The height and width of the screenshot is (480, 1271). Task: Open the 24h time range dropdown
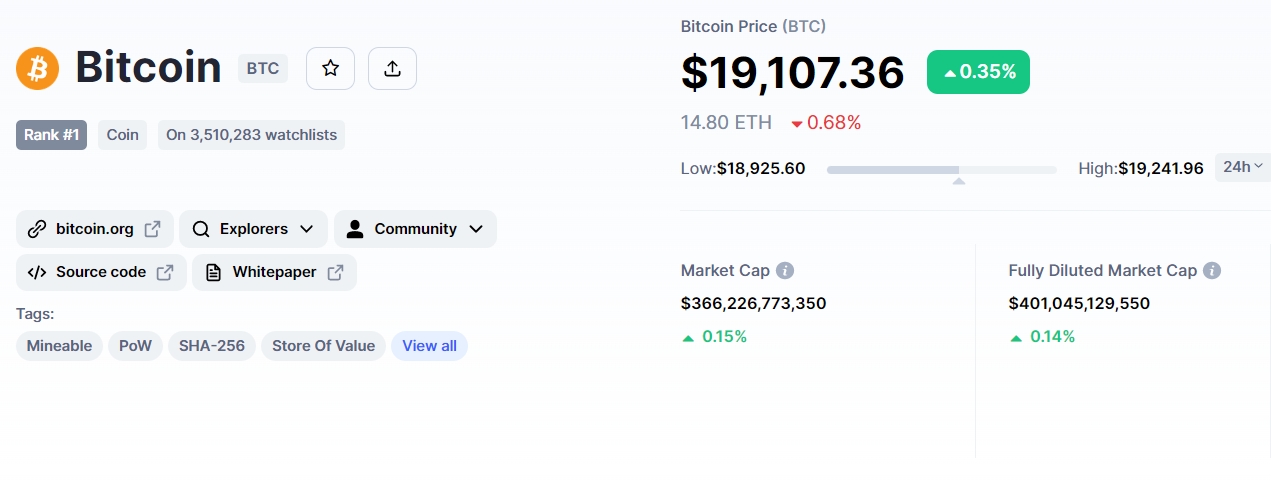click(1242, 167)
